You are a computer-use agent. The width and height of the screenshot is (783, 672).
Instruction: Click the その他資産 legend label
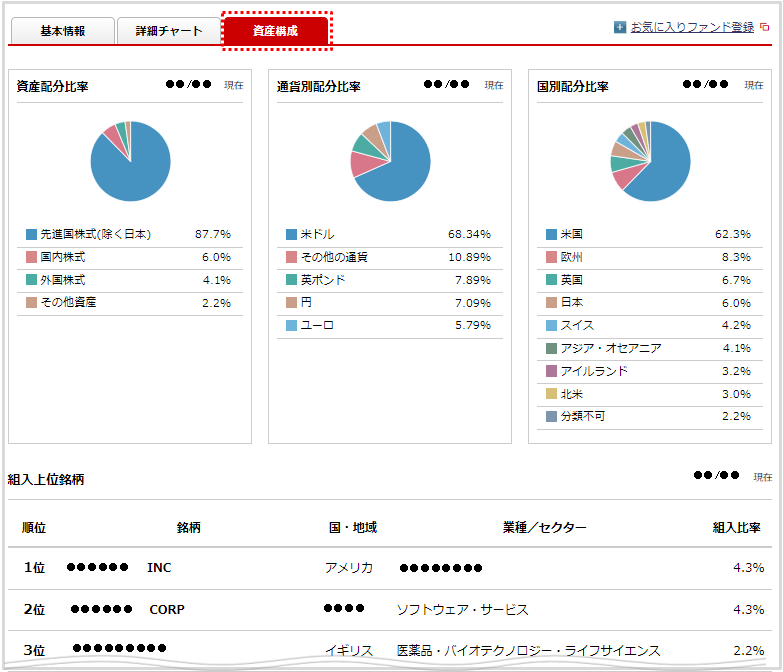click(x=68, y=303)
